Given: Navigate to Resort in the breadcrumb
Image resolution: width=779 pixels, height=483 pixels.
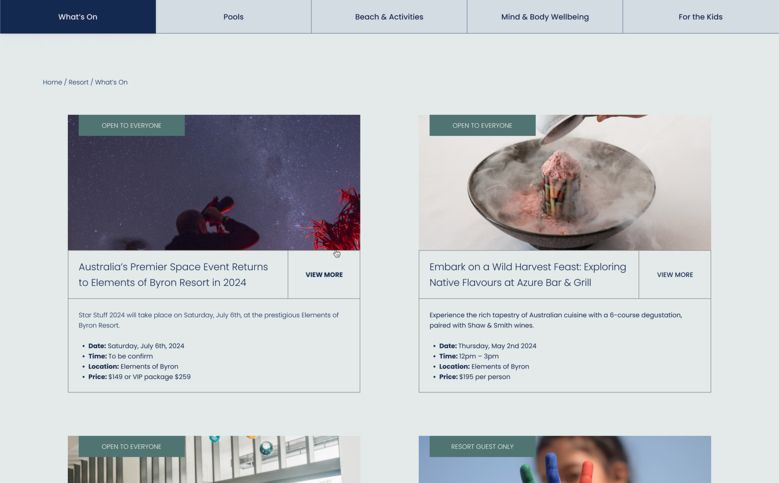Looking at the screenshot, I should click(x=78, y=82).
